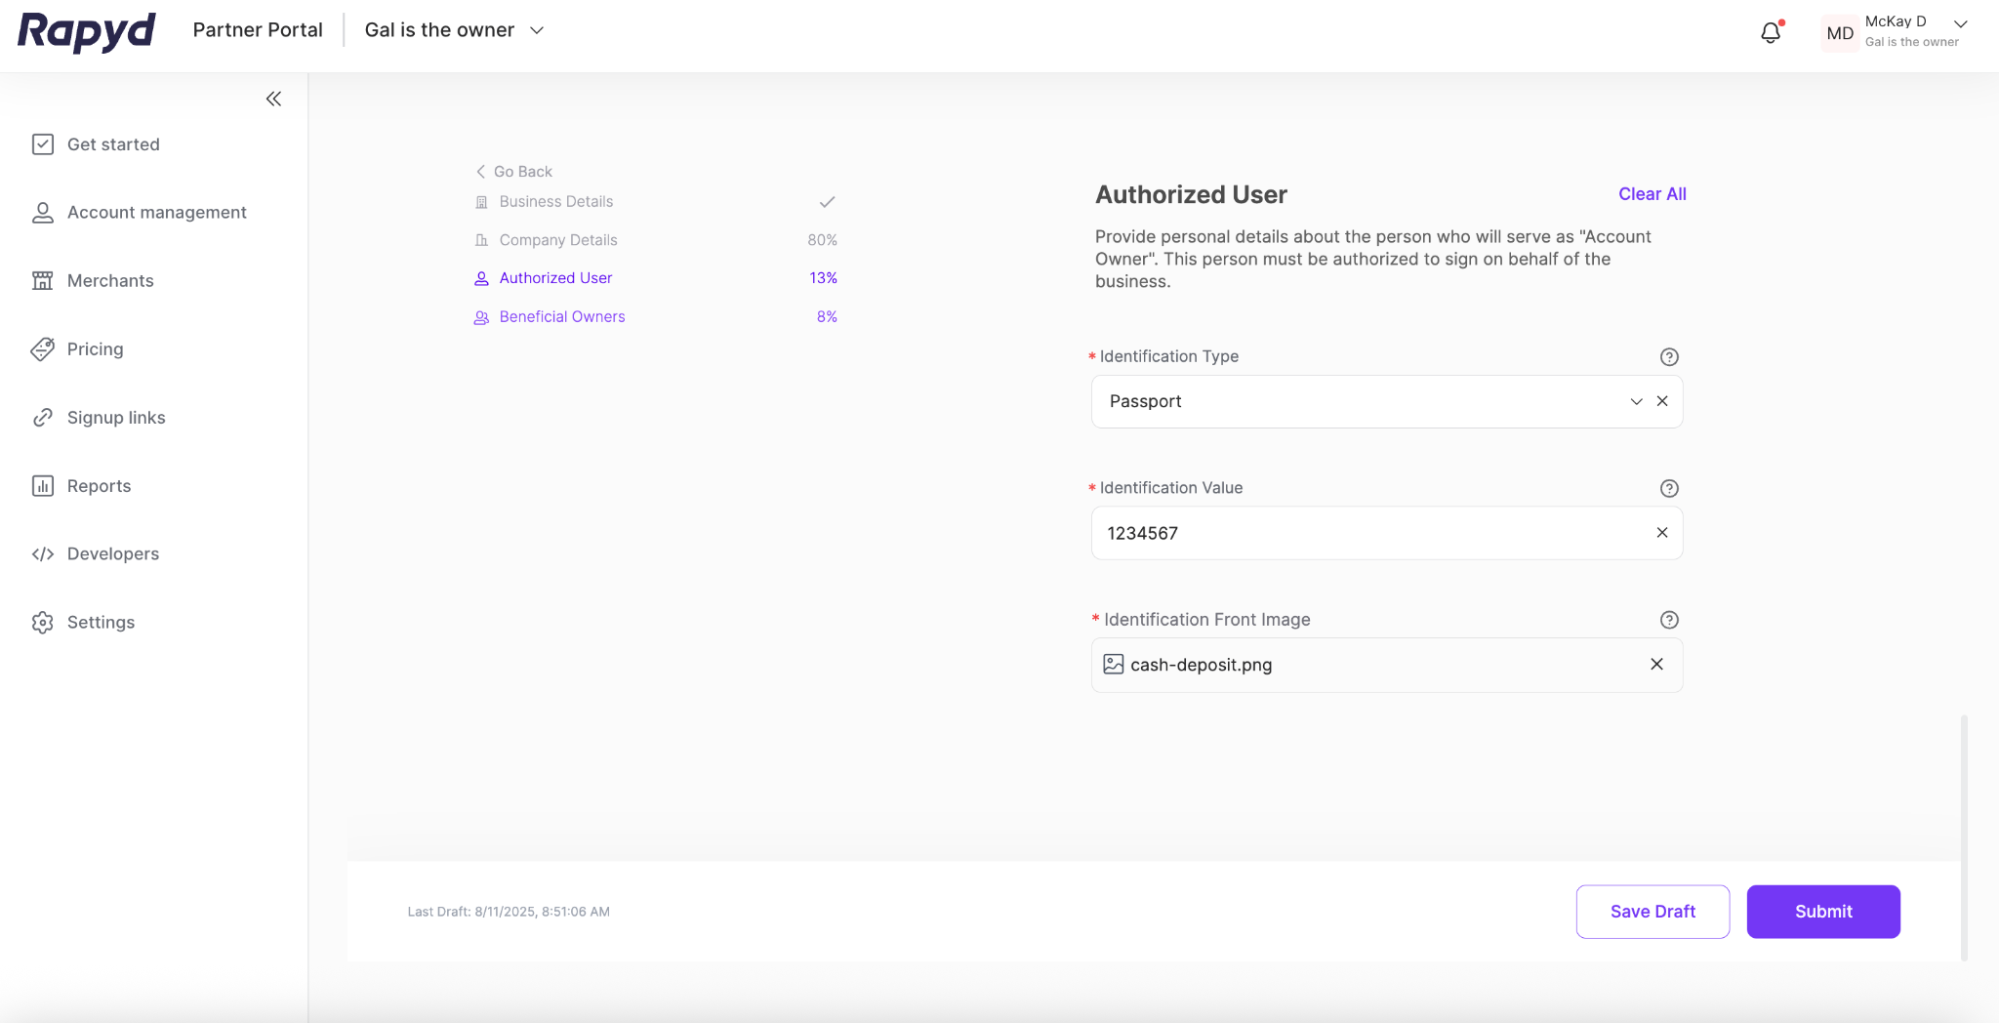Screen dimensions: 1999x1023
Task: Click Save Draft
Action: point(1651,911)
